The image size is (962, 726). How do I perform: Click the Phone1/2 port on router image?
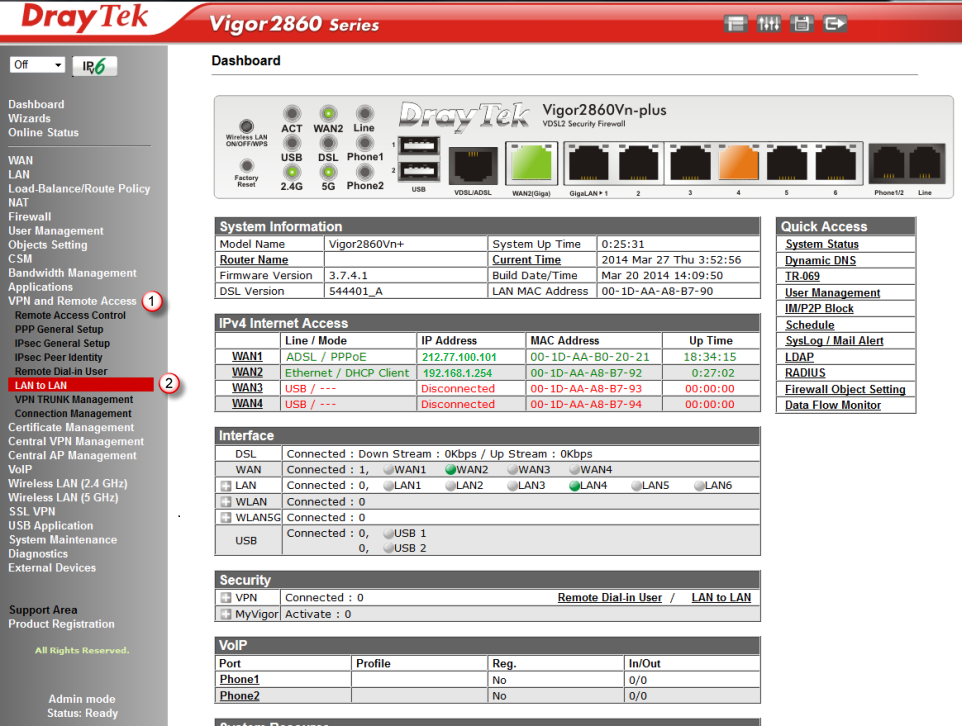(888, 164)
